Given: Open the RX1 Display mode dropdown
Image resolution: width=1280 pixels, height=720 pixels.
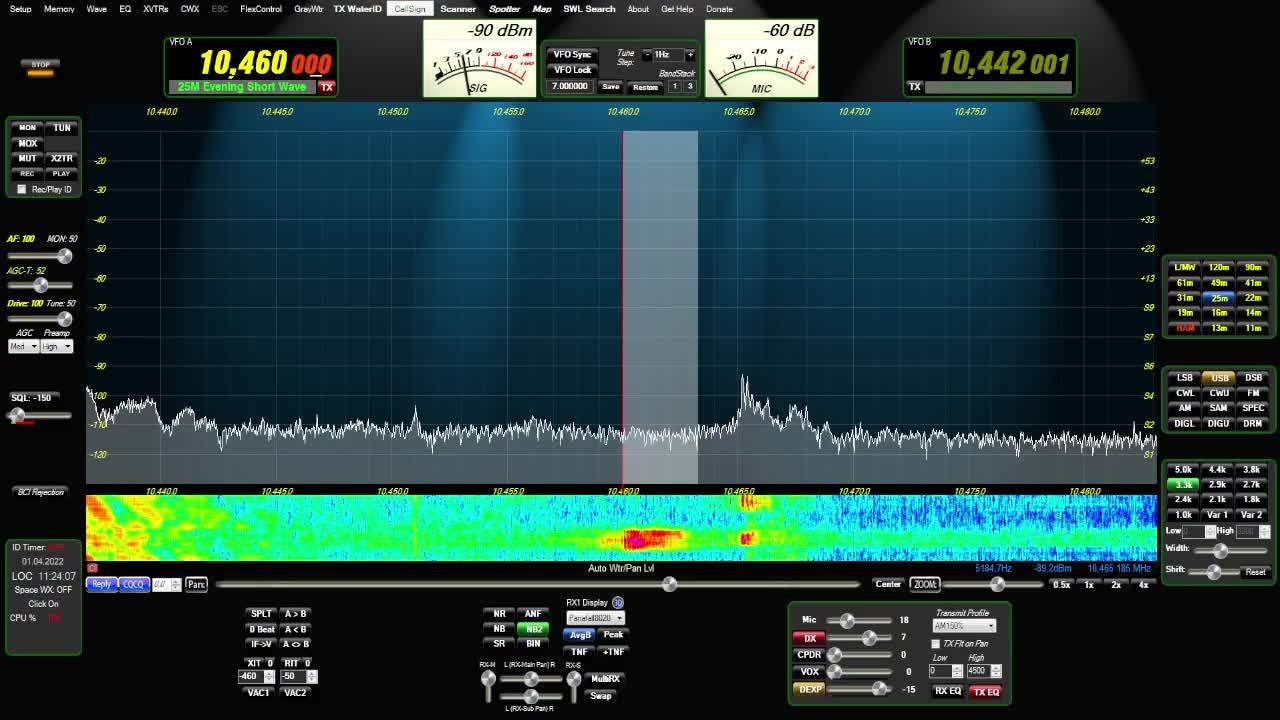Looking at the screenshot, I should click(596, 618).
